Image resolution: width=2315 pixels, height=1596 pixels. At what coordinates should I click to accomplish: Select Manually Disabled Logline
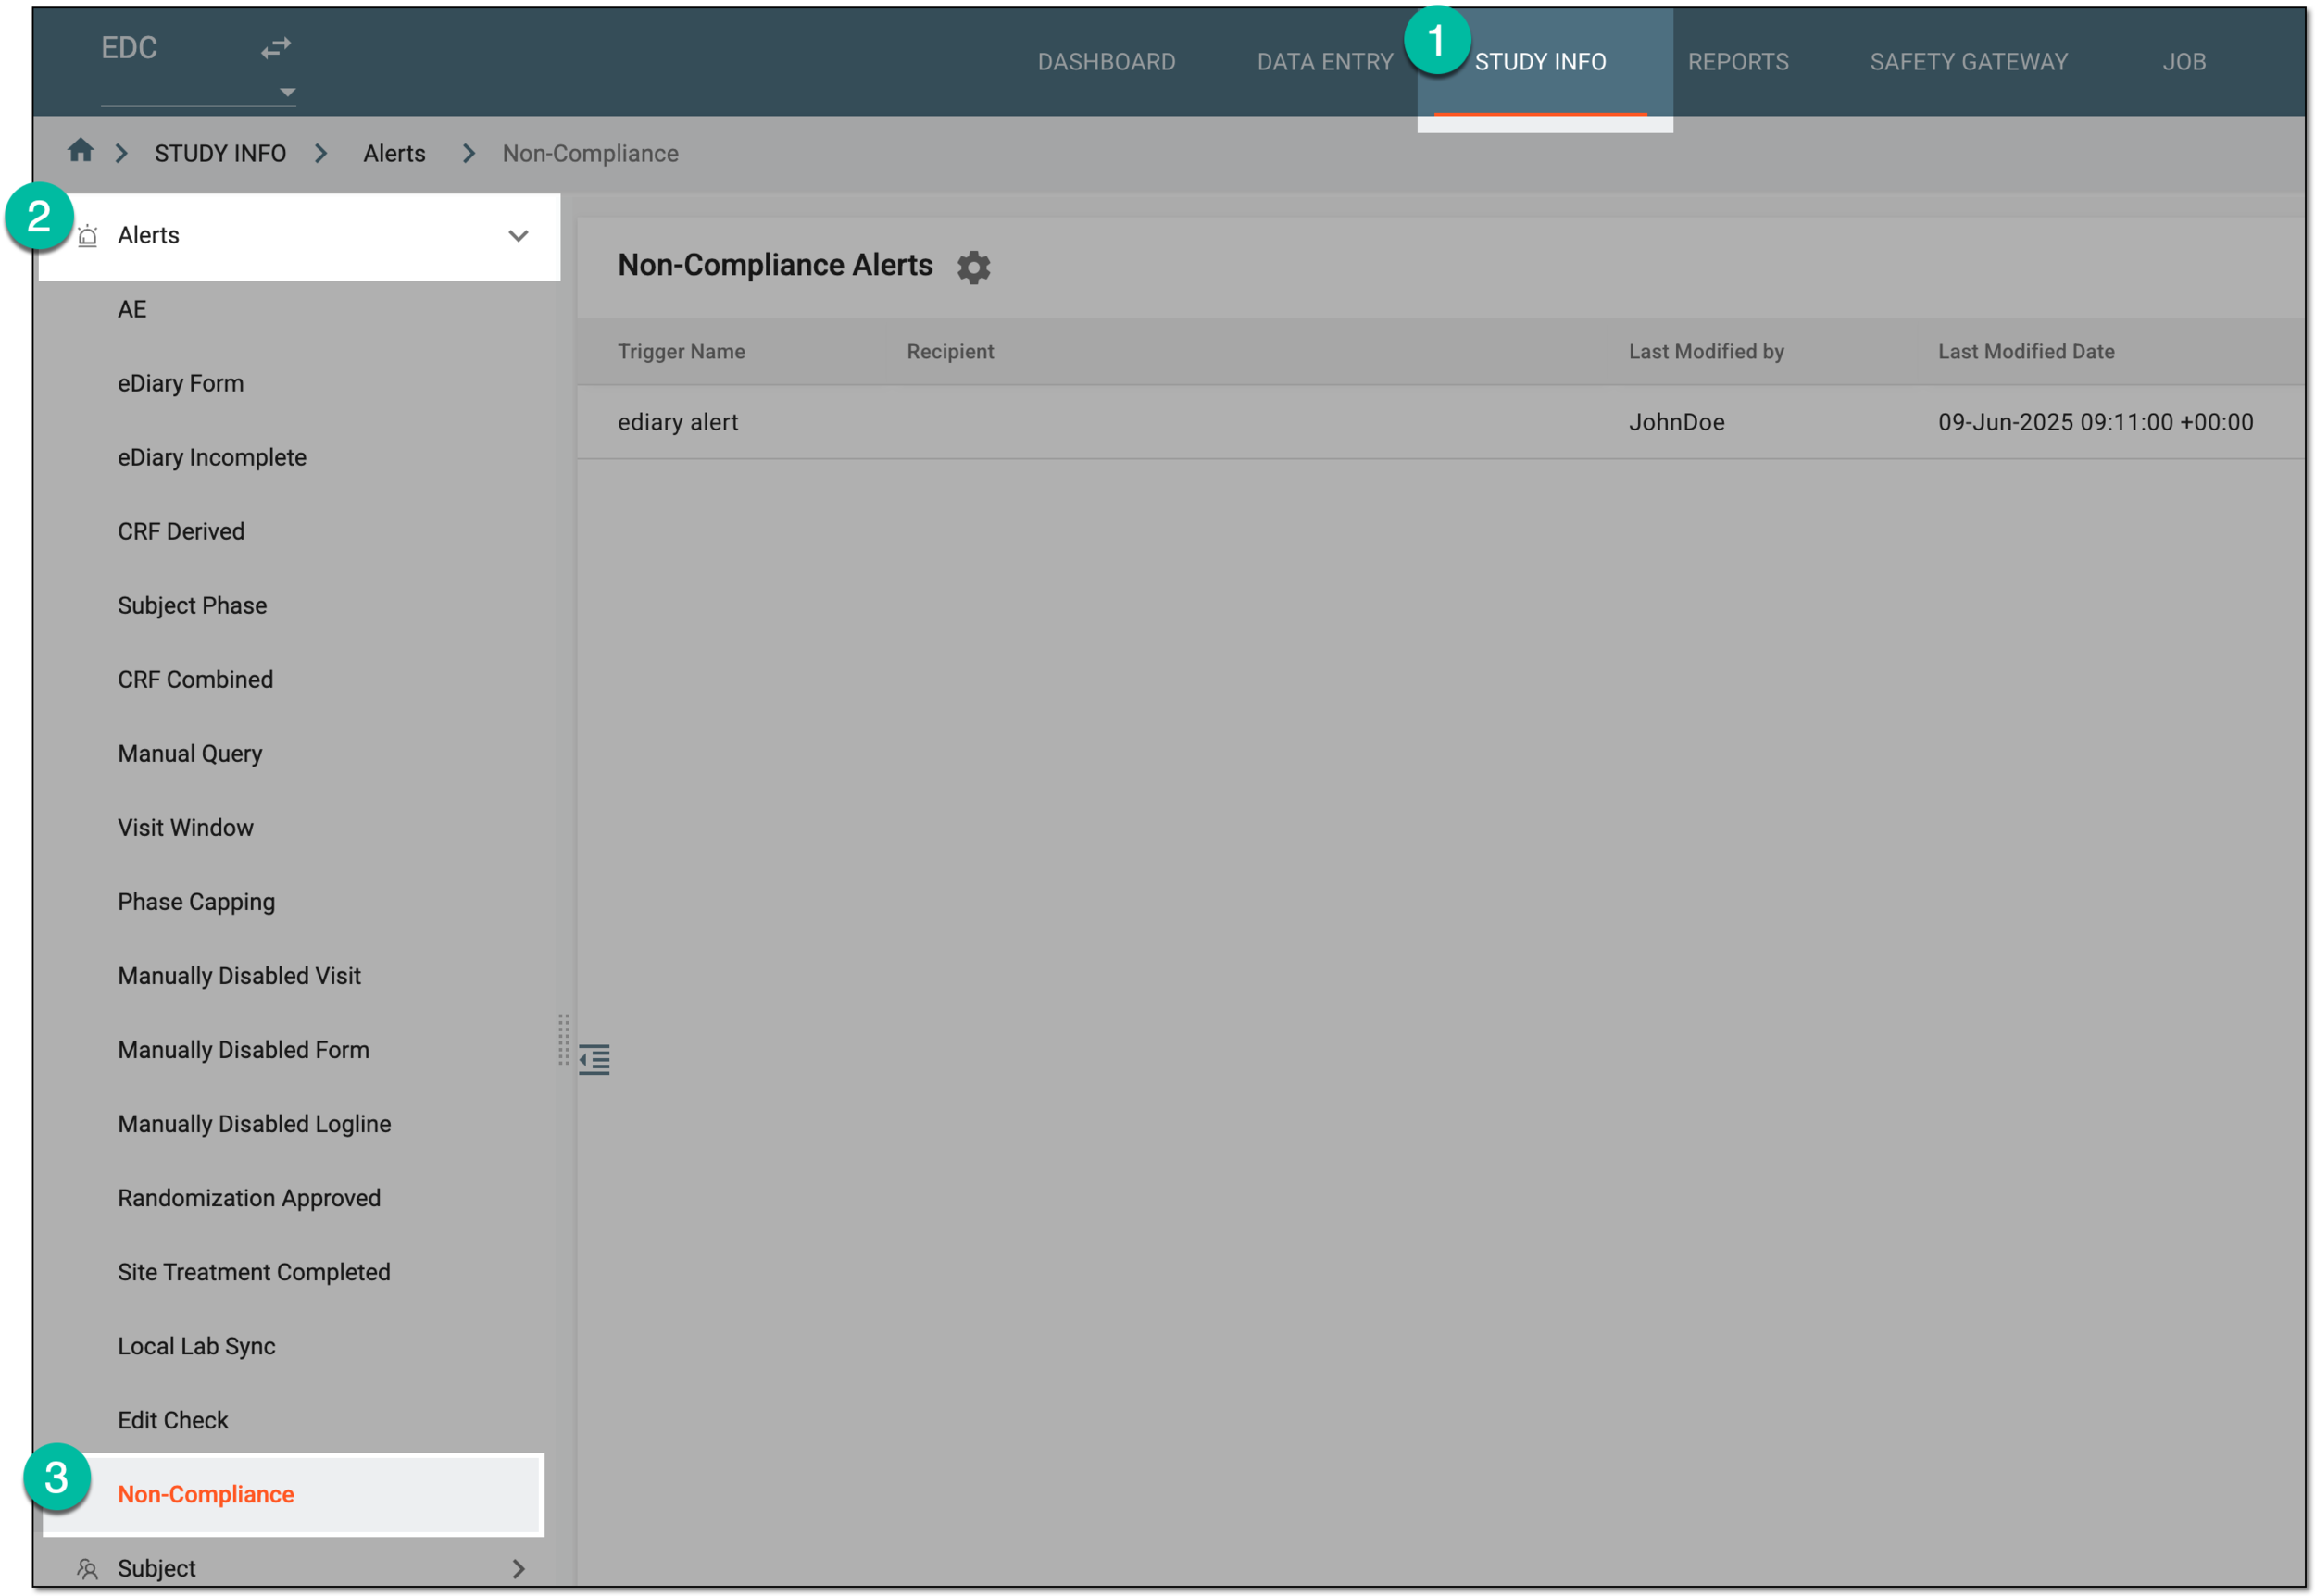click(254, 1123)
